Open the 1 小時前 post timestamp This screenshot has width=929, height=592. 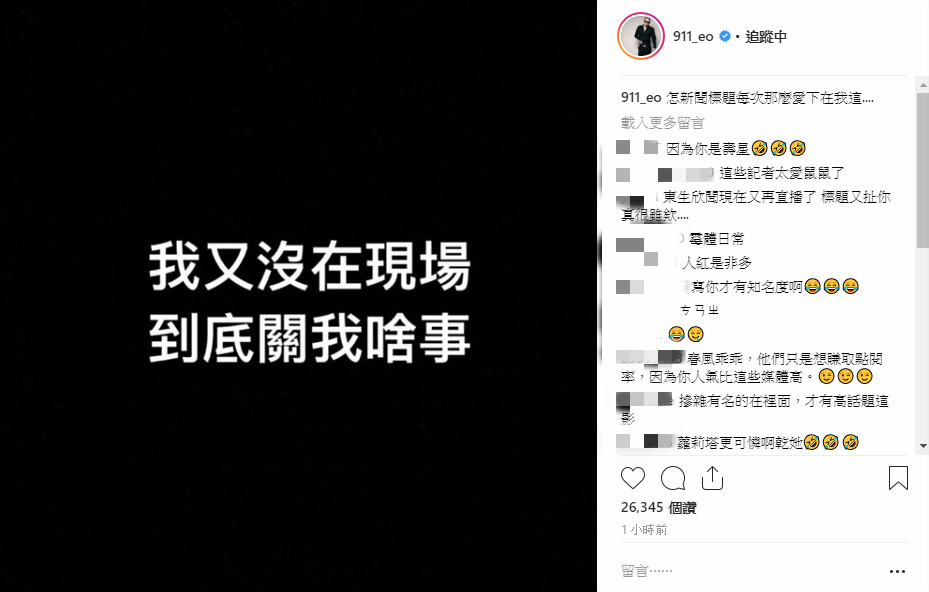pos(644,530)
